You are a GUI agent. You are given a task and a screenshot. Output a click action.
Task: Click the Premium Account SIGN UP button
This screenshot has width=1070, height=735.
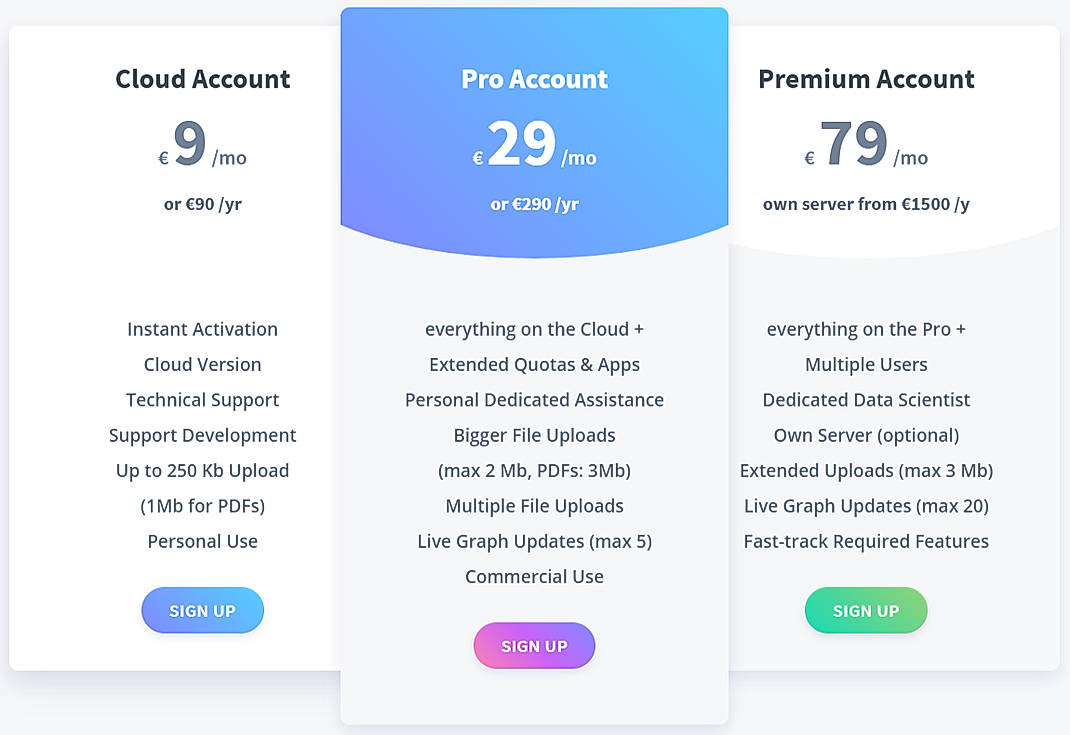pyautogui.click(x=866, y=610)
